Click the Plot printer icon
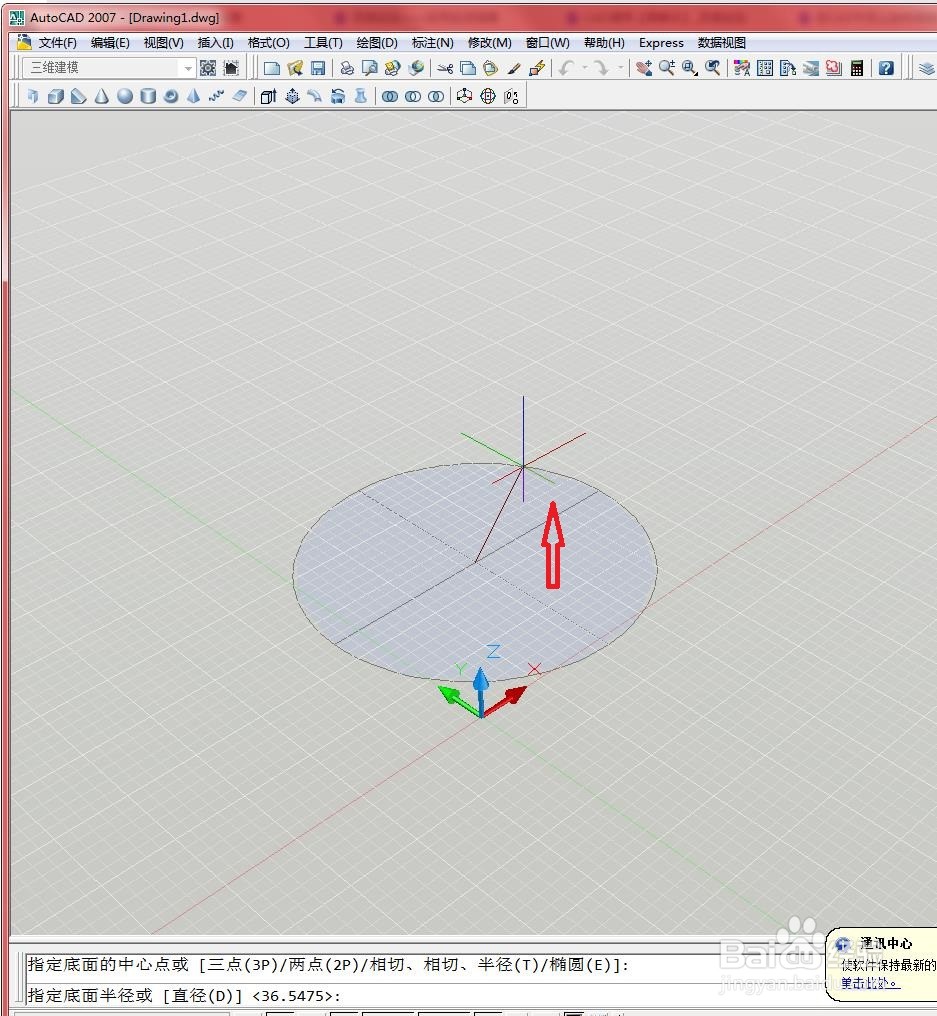The image size is (937, 1016). tap(347, 68)
